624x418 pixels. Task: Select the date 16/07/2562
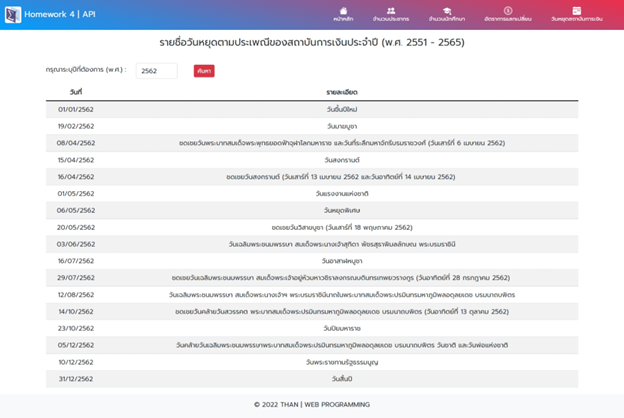[x=76, y=261]
